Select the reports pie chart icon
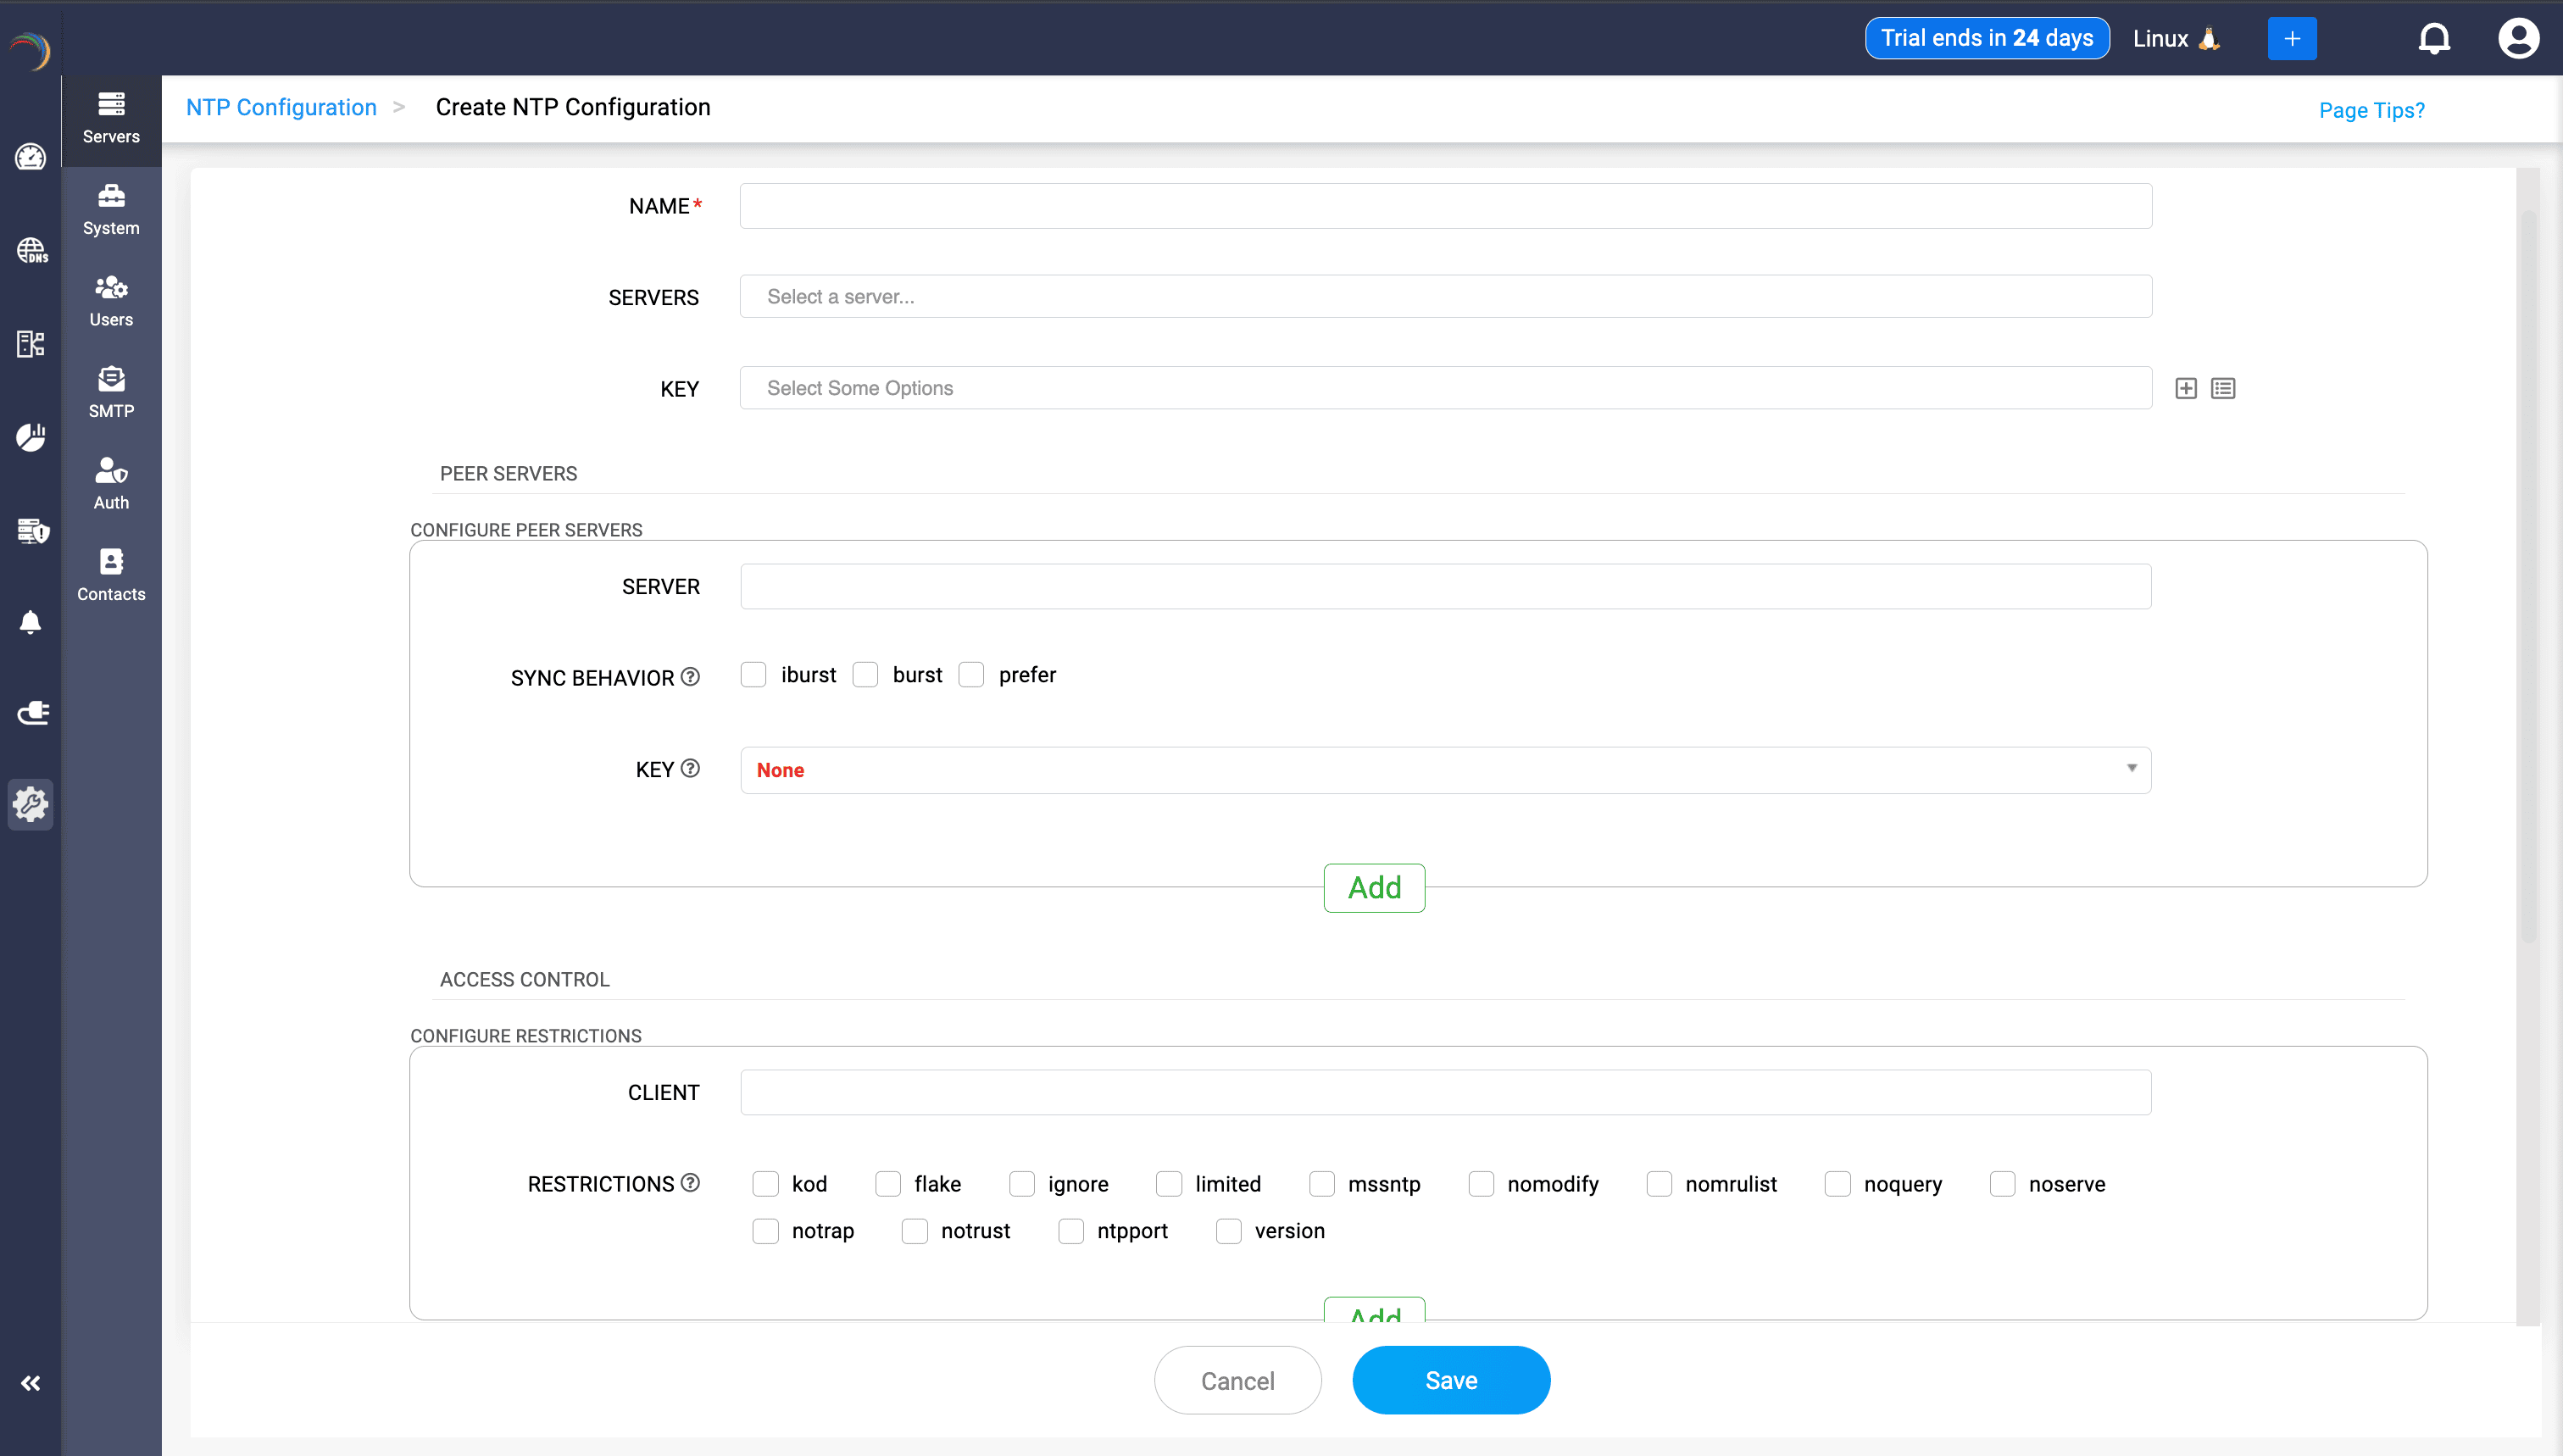This screenshot has width=2563, height=1456. pyautogui.click(x=31, y=437)
